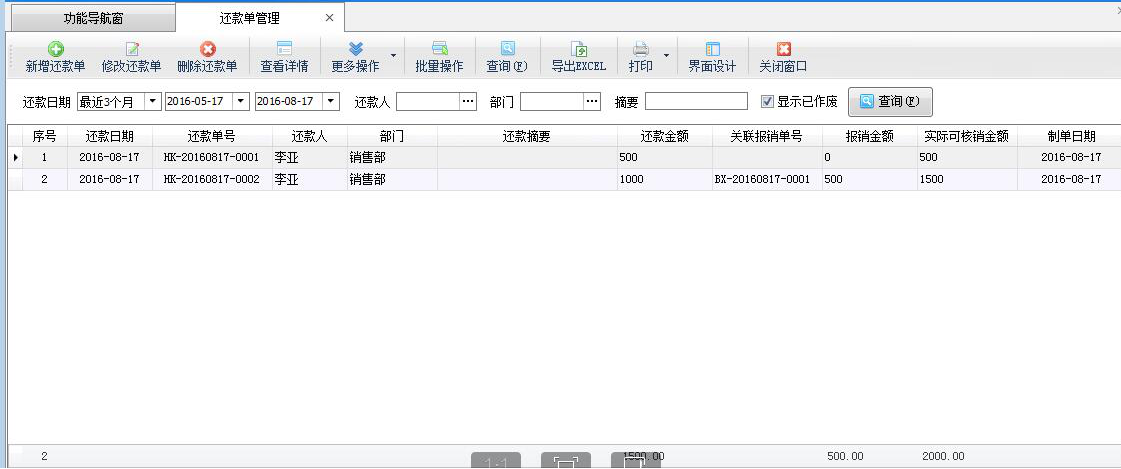1121x469 pixels.
Task: Click the 修改还款单 edit icon
Action: point(131,49)
